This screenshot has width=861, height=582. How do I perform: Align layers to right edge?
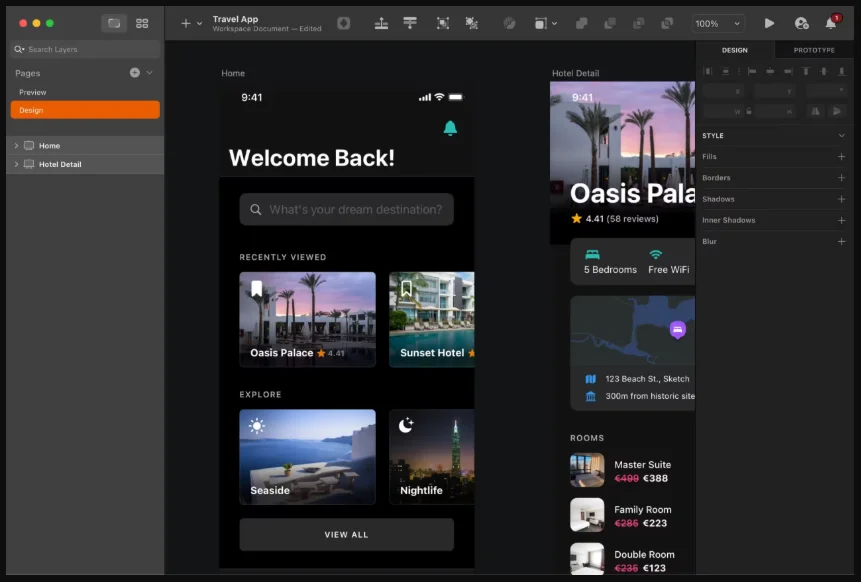point(788,71)
